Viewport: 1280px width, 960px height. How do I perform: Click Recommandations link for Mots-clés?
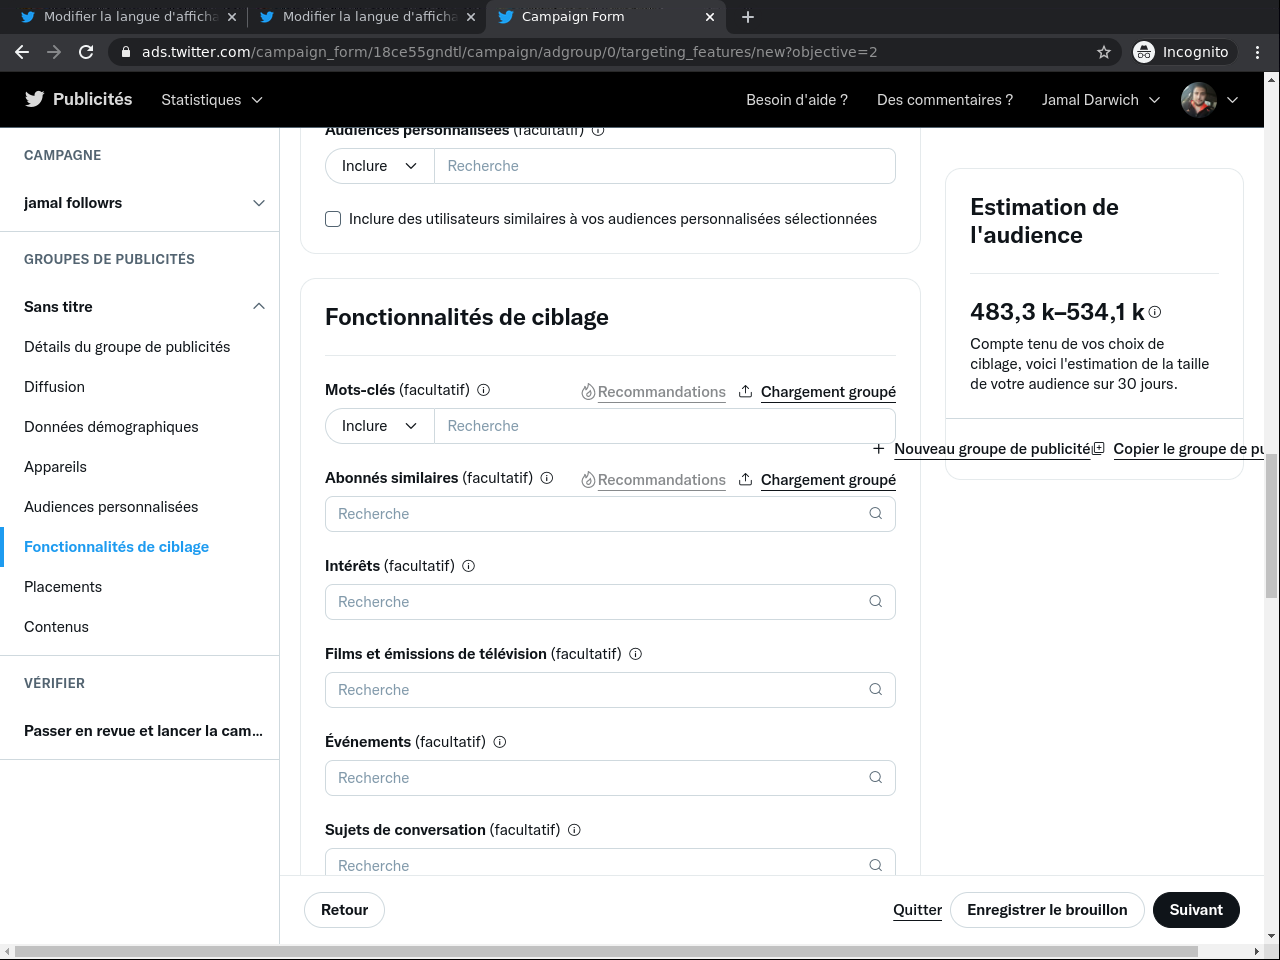[662, 392]
